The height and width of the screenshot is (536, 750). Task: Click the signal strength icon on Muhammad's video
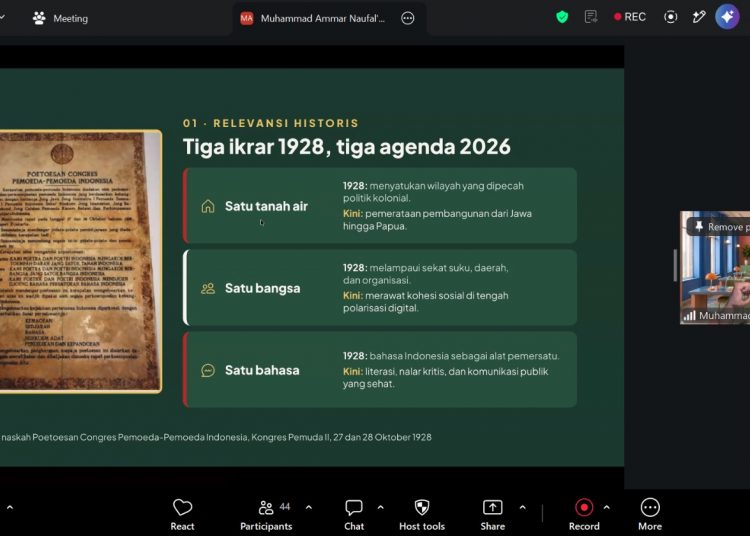click(689, 316)
